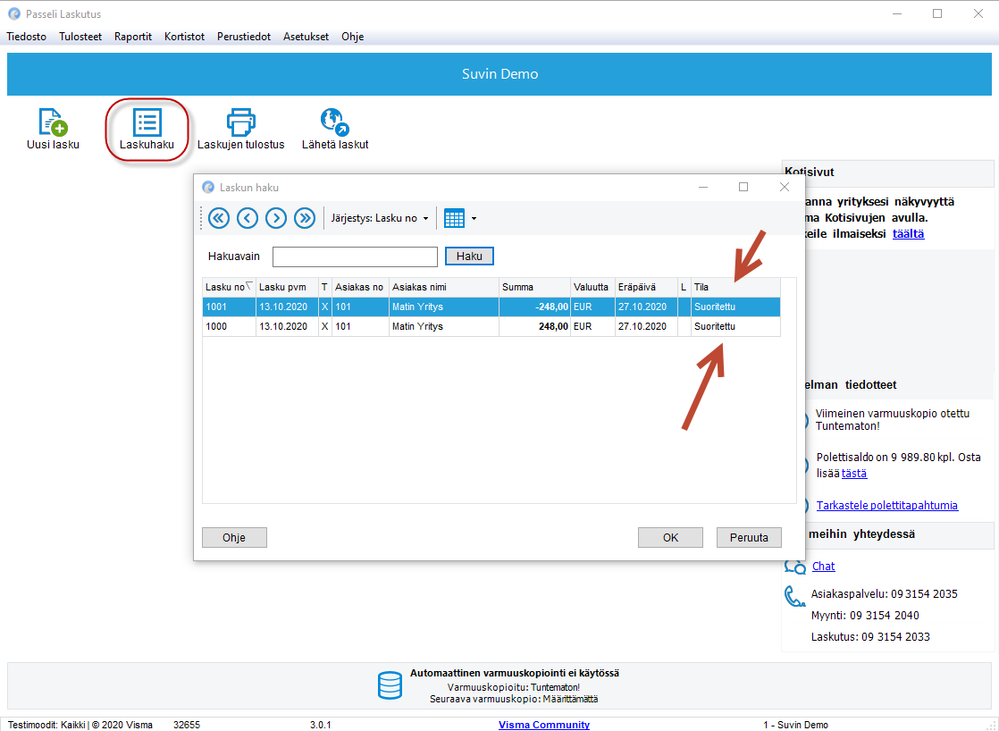
Task: Click the Sort by T column header
Action: [x=325, y=287]
